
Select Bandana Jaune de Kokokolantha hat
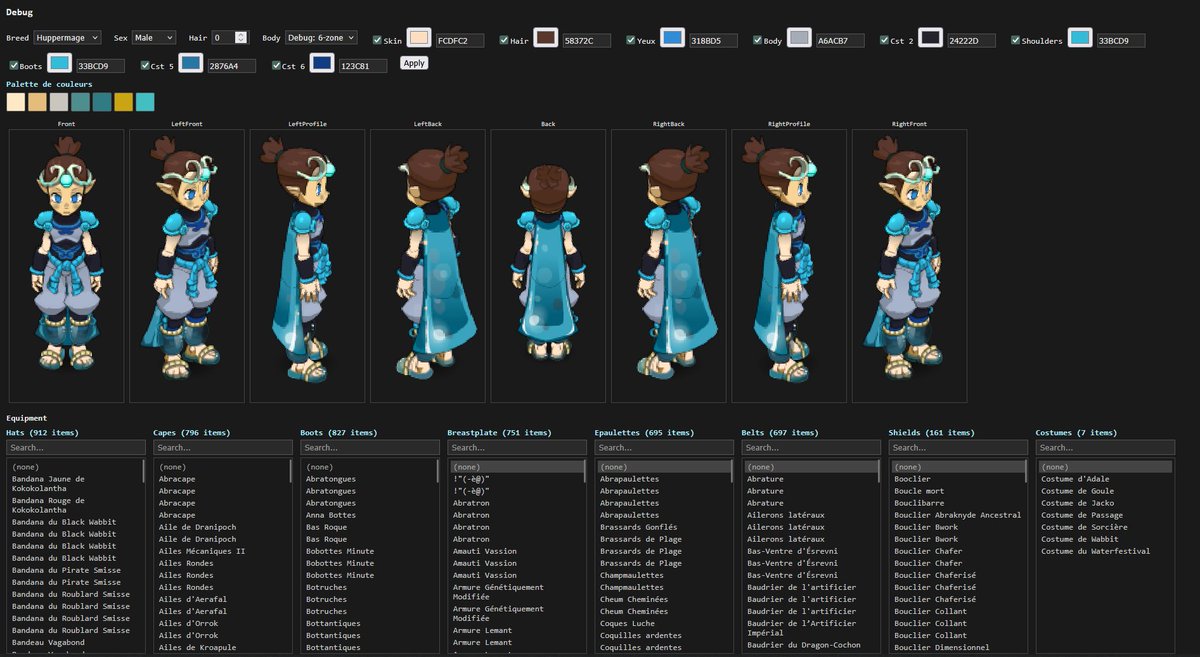tap(75, 483)
